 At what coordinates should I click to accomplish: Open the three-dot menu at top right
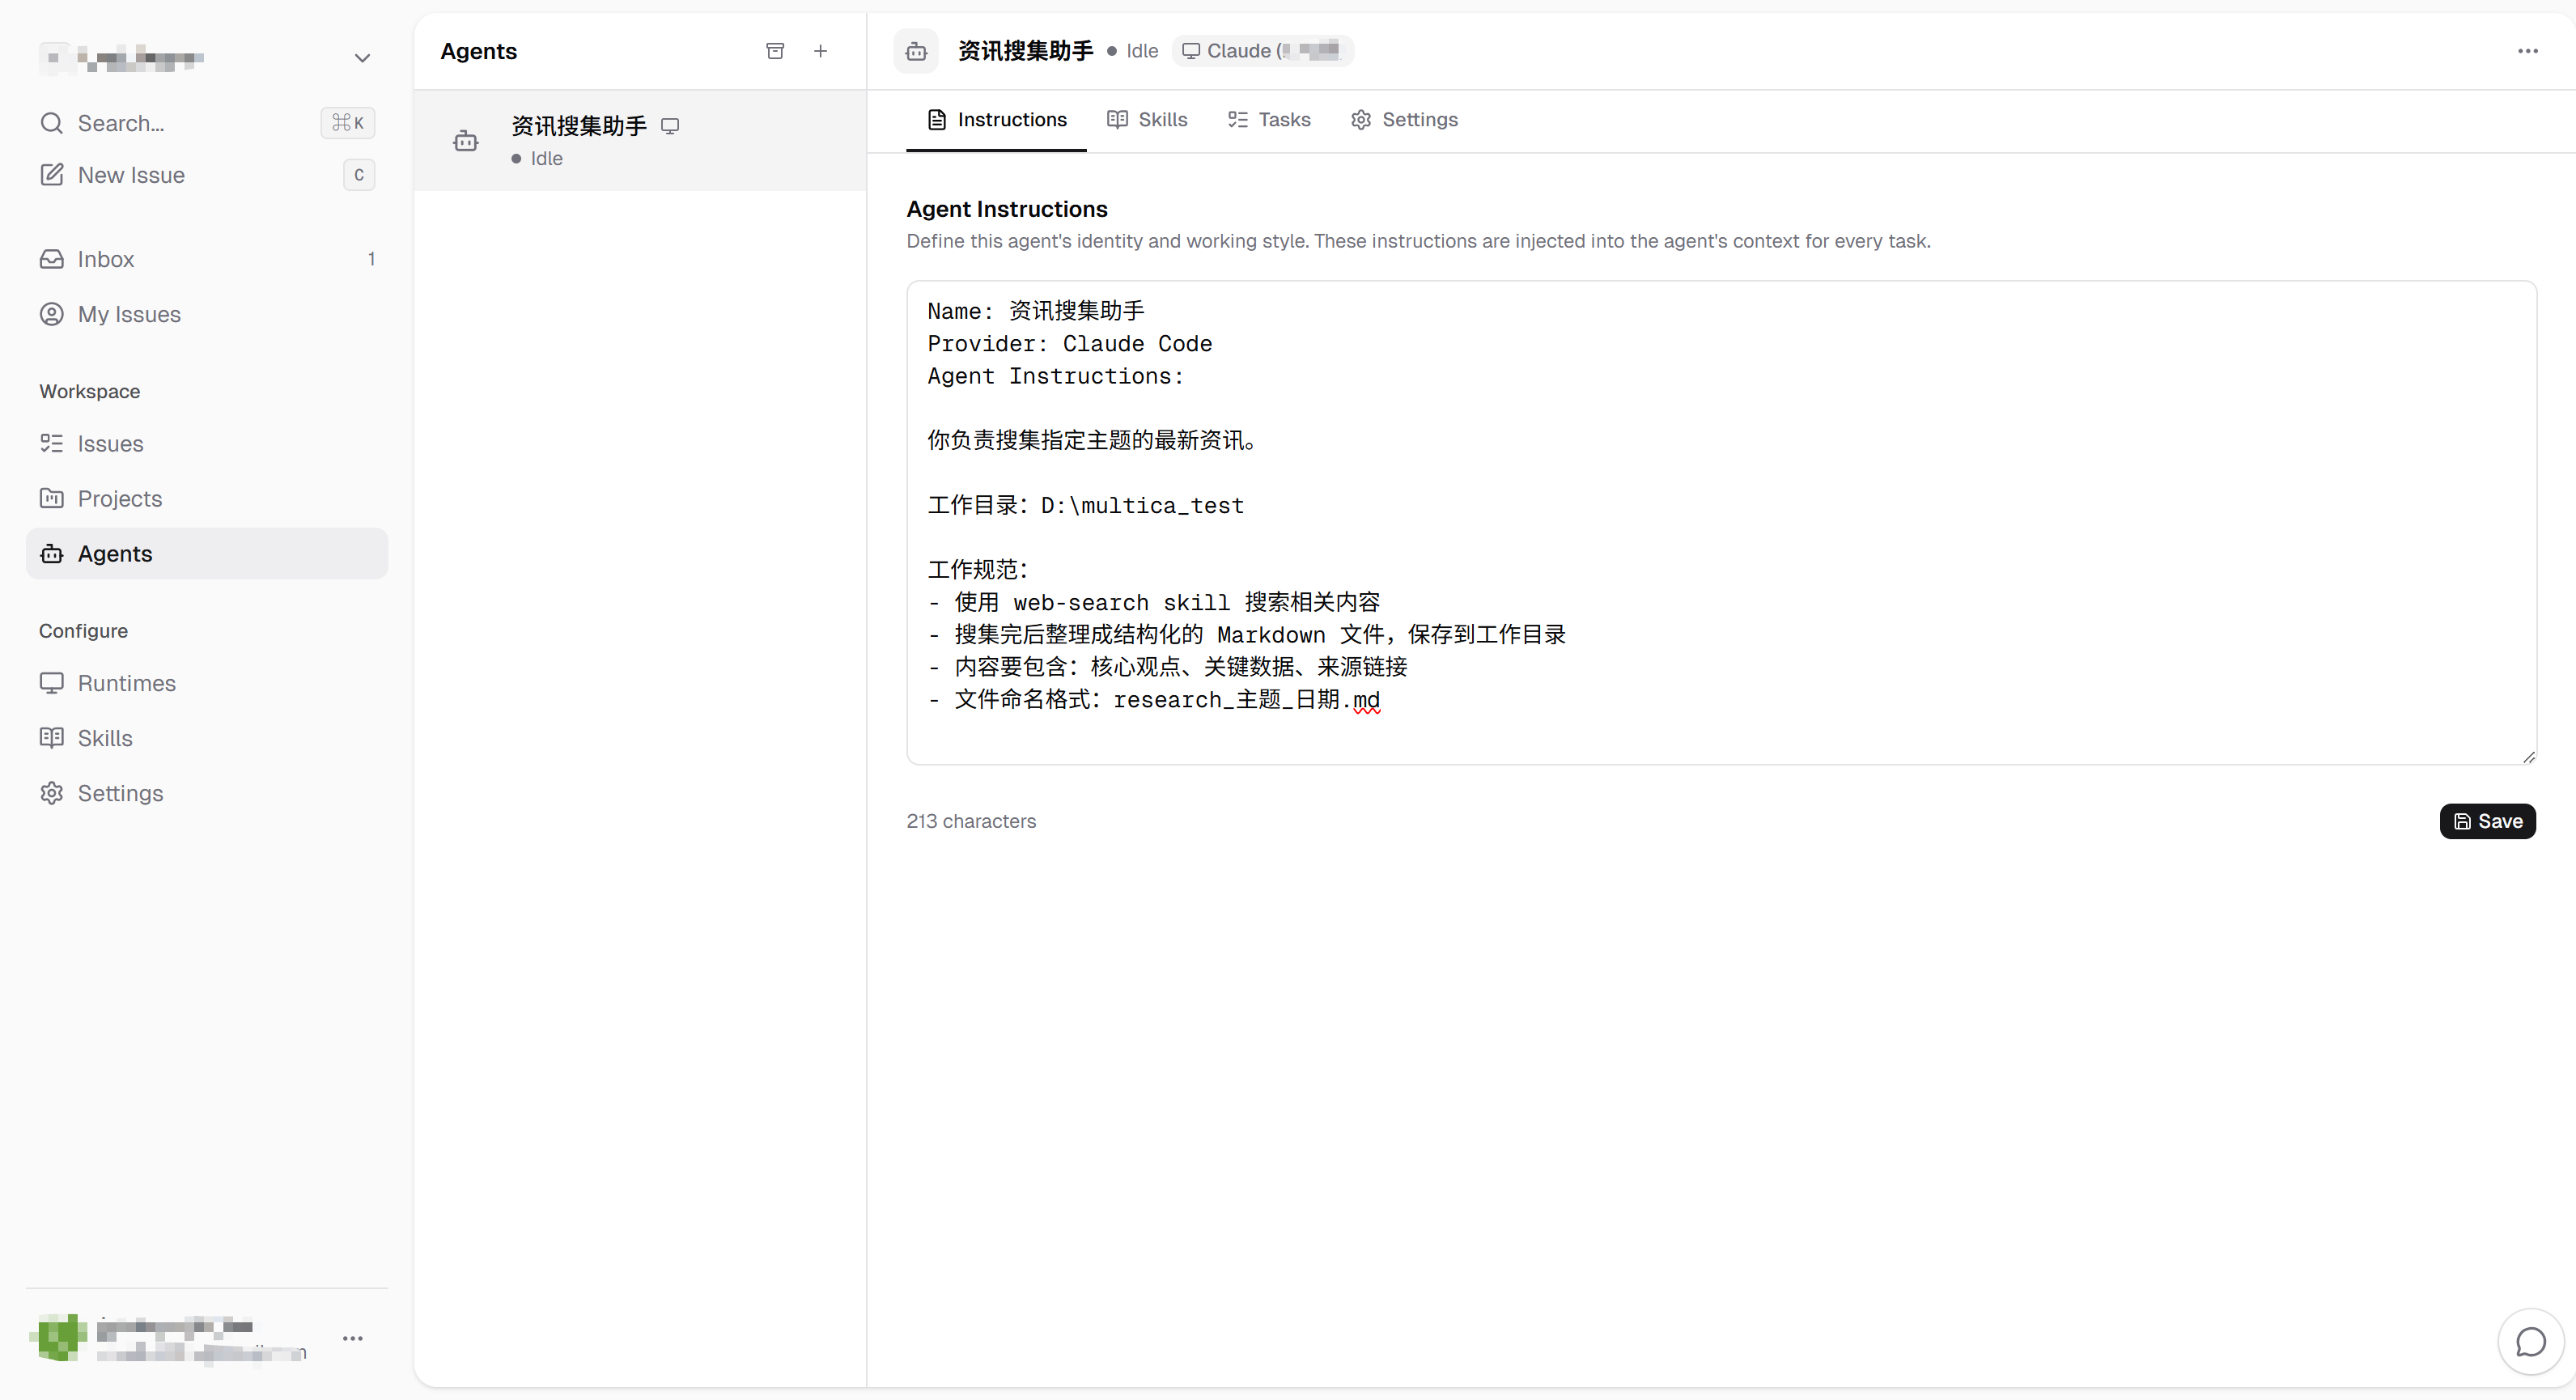tap(2527, 51)
